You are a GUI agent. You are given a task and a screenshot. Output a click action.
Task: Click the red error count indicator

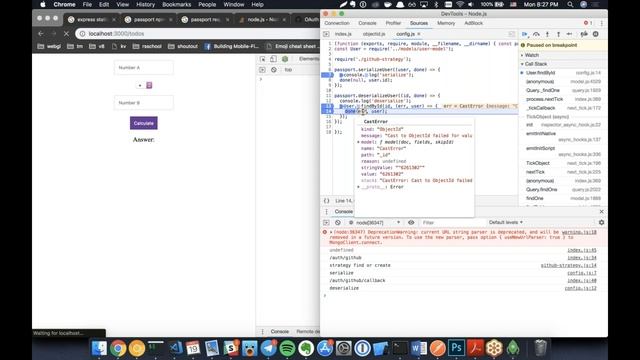coord(588,23)
